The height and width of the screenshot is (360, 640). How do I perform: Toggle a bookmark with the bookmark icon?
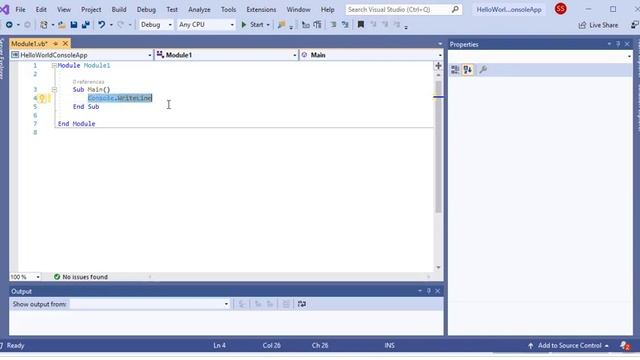point(361,25)
